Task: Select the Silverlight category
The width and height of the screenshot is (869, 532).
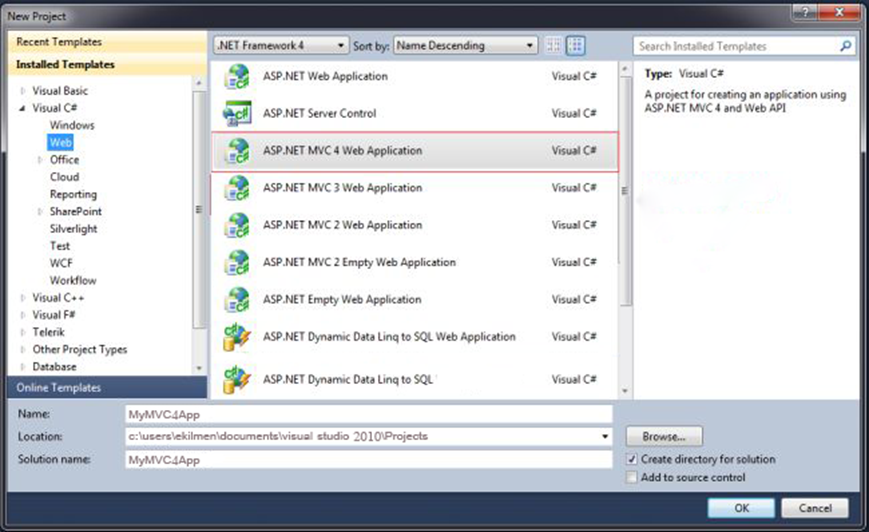Action: coord(73,229)
